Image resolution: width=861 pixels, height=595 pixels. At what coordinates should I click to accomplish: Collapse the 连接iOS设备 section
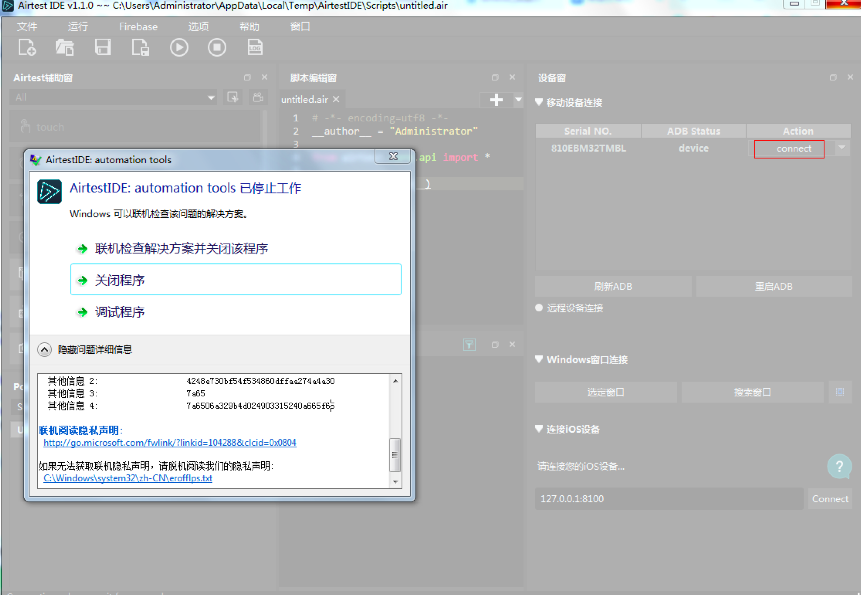pyautogui.click(x=539, y=429)
